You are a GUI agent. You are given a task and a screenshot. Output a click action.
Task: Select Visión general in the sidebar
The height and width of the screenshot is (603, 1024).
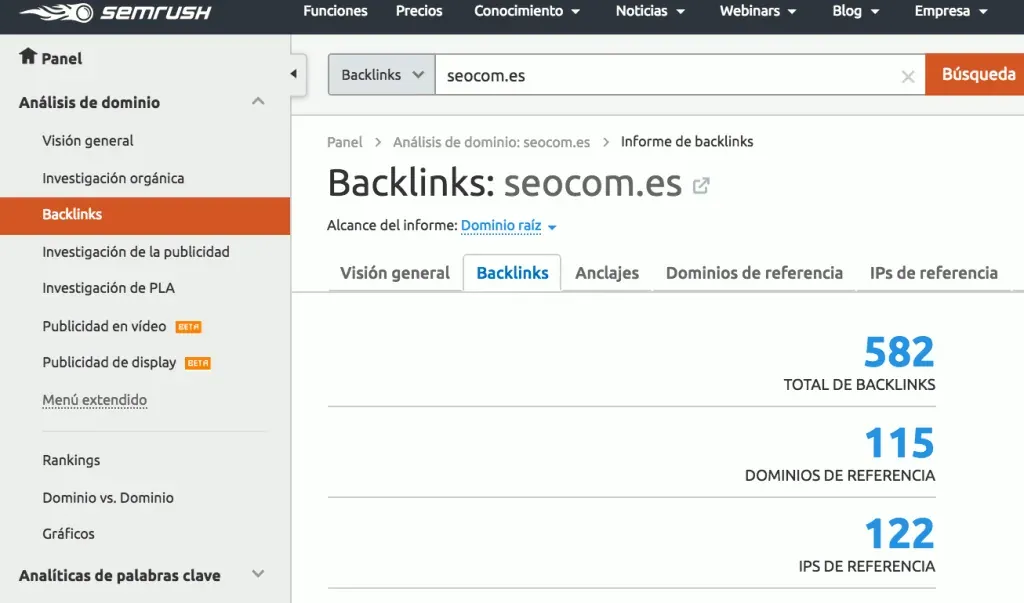[x=88, y=141]
